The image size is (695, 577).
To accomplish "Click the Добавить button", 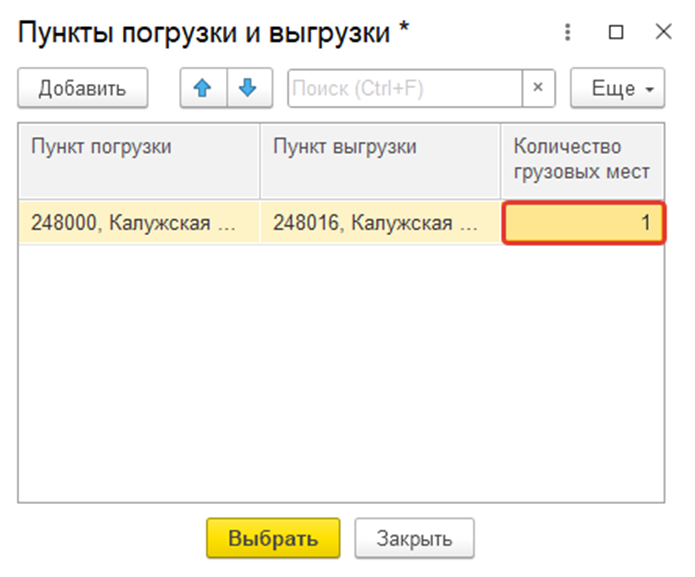I will coord(82,88).
